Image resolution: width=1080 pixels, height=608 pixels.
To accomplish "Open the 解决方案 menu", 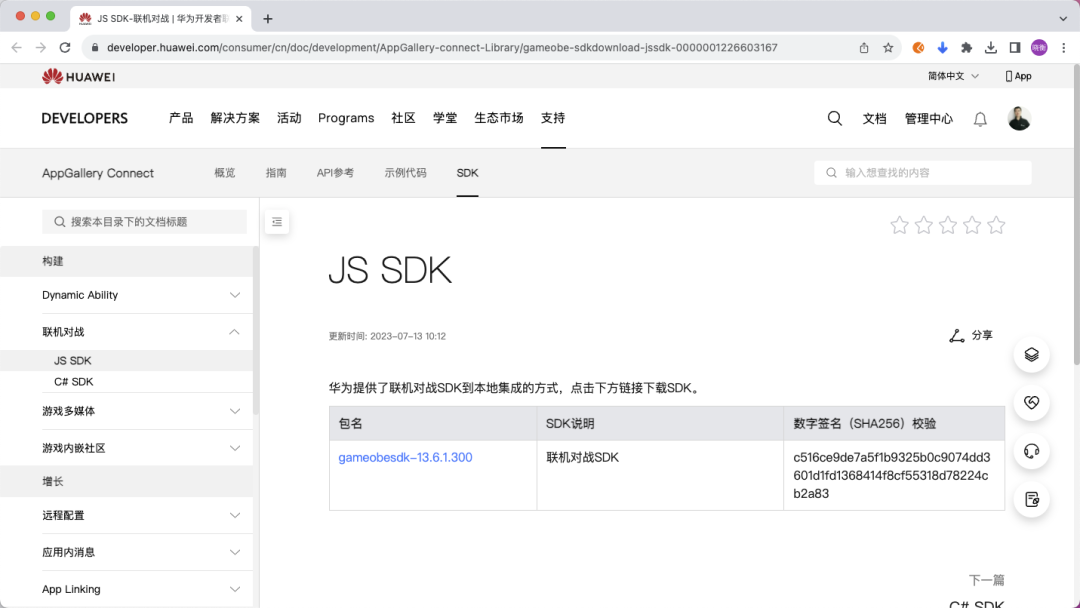I will [x=235, y=118].
